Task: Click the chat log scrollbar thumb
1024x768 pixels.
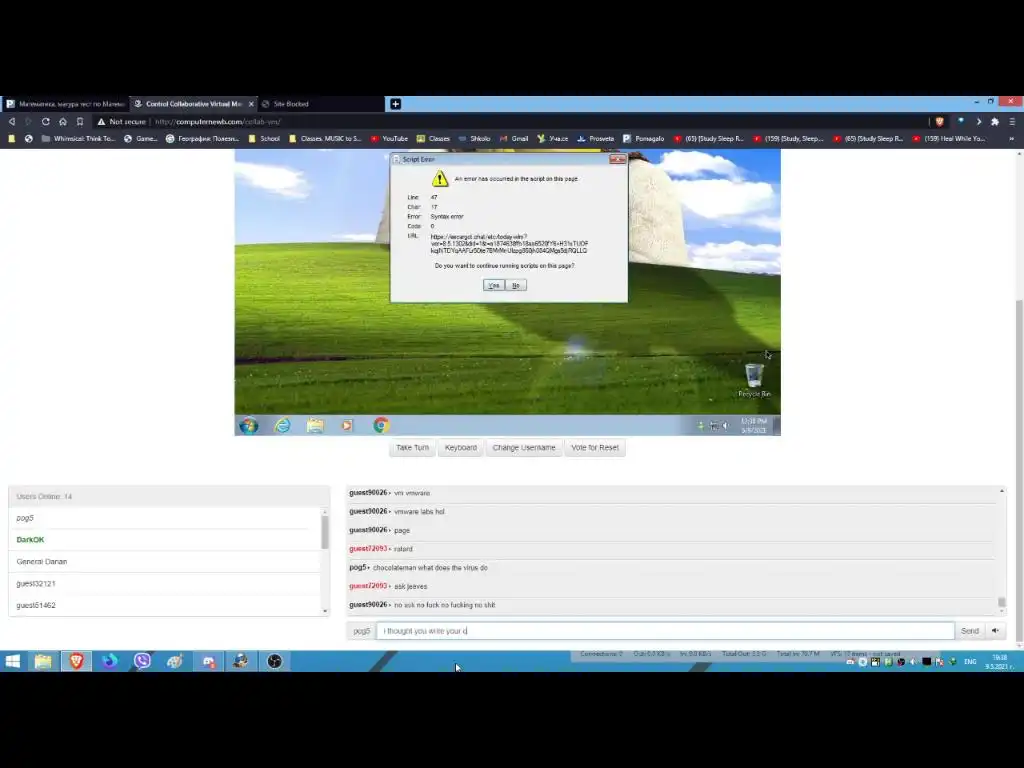Action: point(1002,601)
